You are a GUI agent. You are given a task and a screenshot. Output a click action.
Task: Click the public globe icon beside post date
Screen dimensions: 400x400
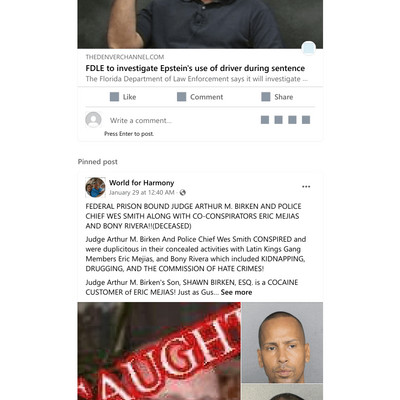click(183, 193)
